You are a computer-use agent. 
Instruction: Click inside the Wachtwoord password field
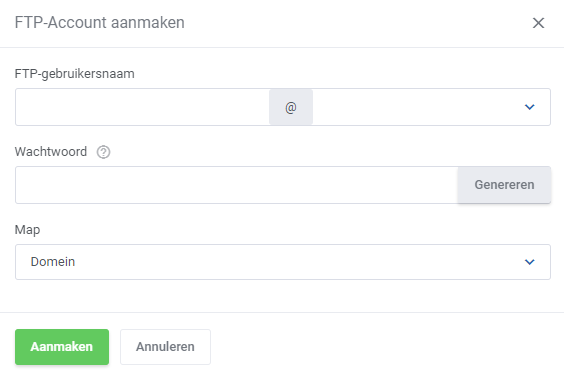pyautogui.click(x=236, y=185)
